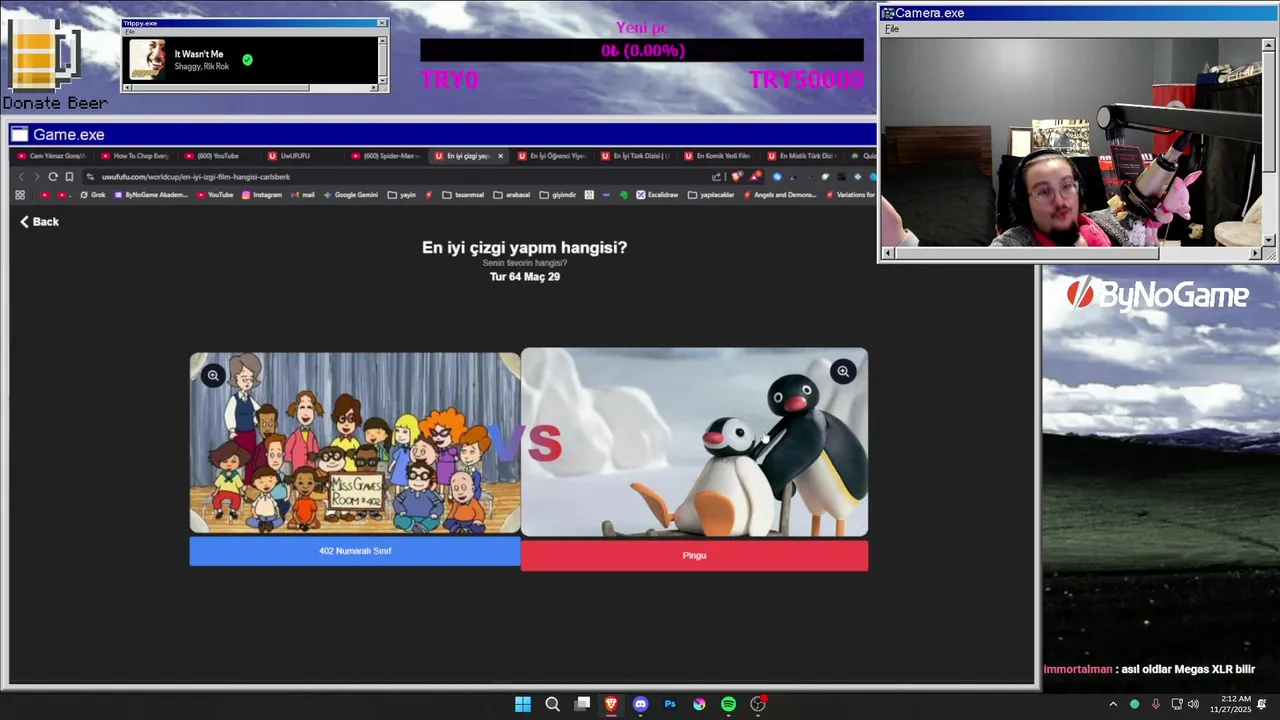Open Task View on the taskbar

[x=582, y=704]
